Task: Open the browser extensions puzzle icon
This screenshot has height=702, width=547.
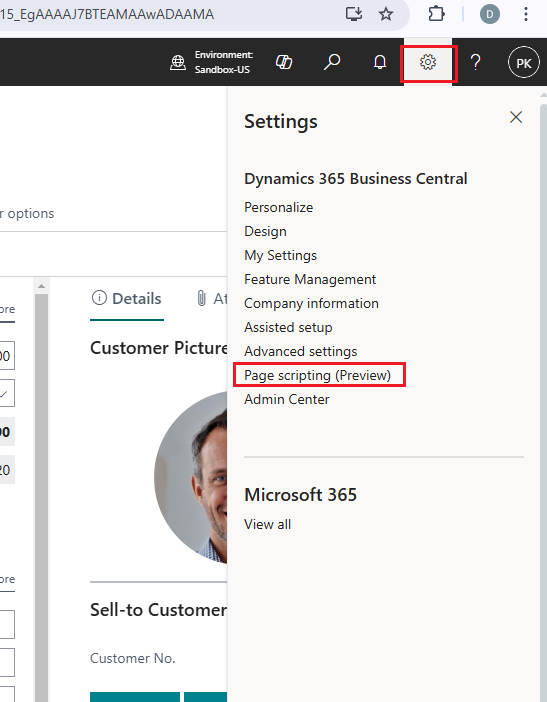Action: pyautogui.click(x=436, y=14)
